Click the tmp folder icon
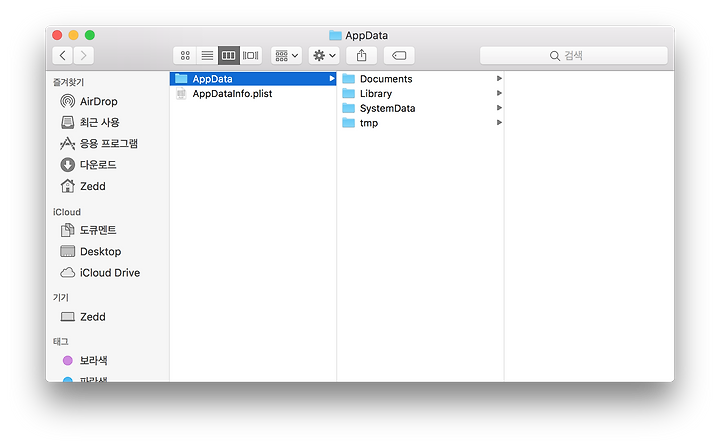Image resolution: width=720 pixels, height=447 pixels. (x=349, y=123)
